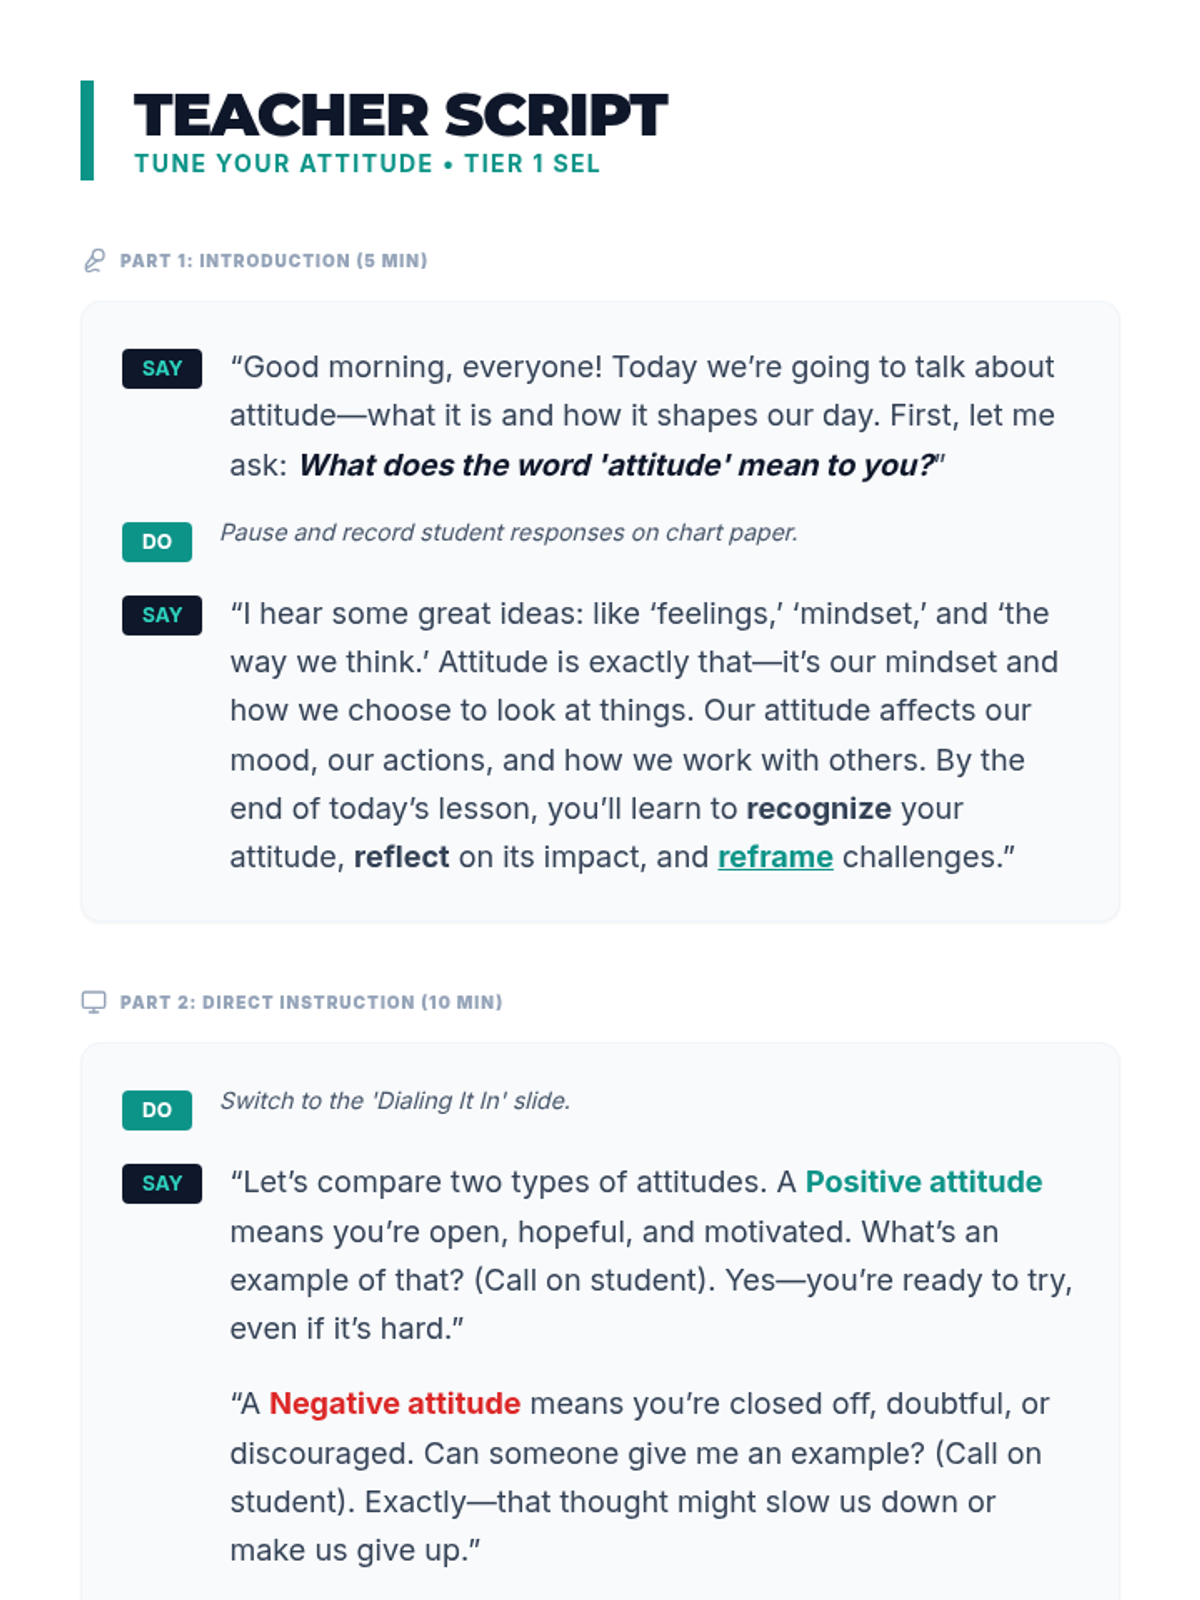Screen dimensions: 1200x1600
Task: Click the SAY badge beside "Good morning, everyone"
Action: tap(162, 368)
